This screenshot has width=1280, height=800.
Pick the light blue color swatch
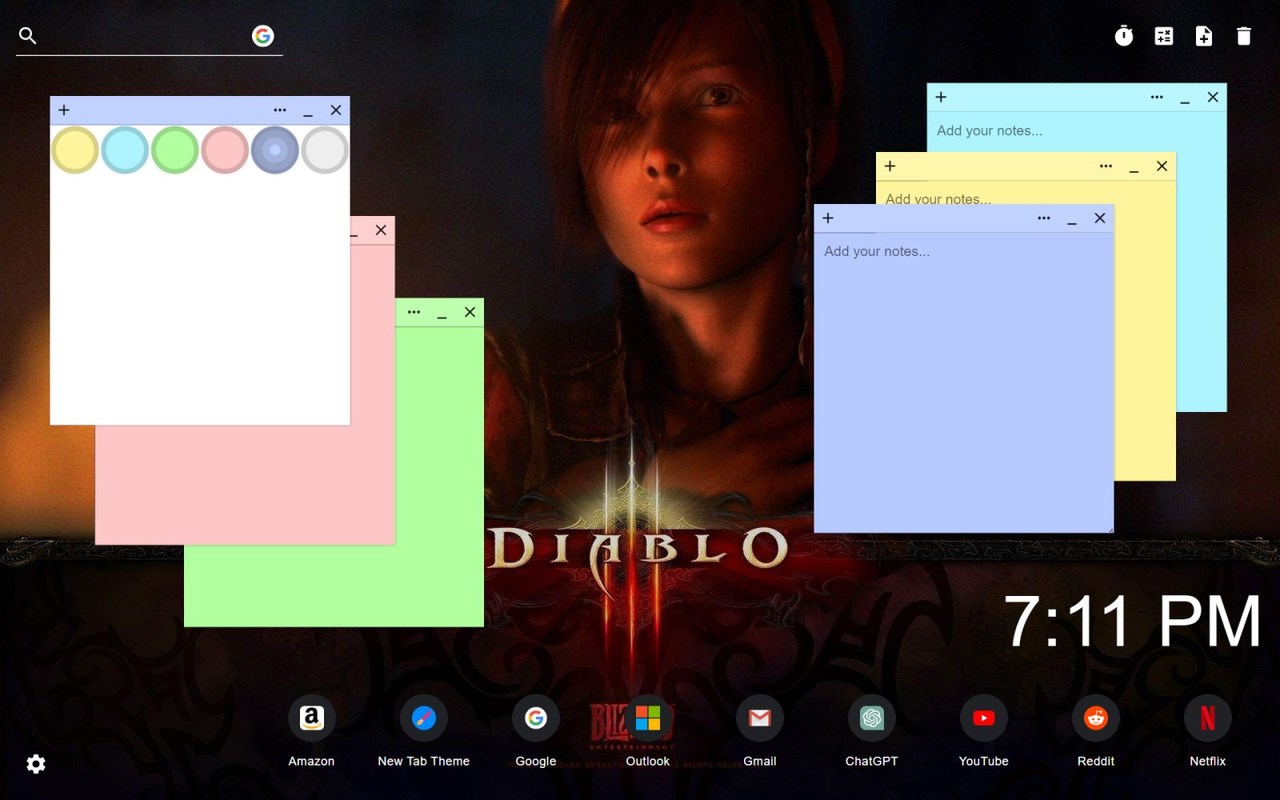(x=125, y=150)
